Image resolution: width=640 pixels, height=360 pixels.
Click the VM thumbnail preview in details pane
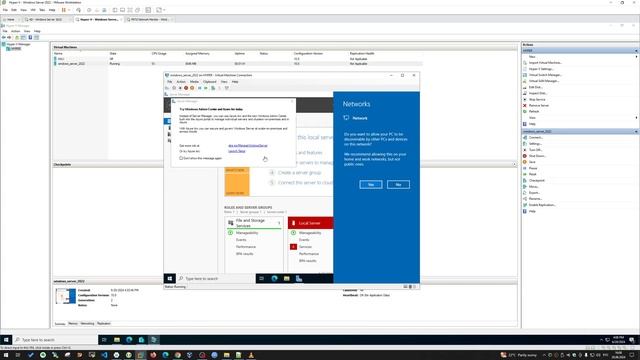[x=66, y=296]
